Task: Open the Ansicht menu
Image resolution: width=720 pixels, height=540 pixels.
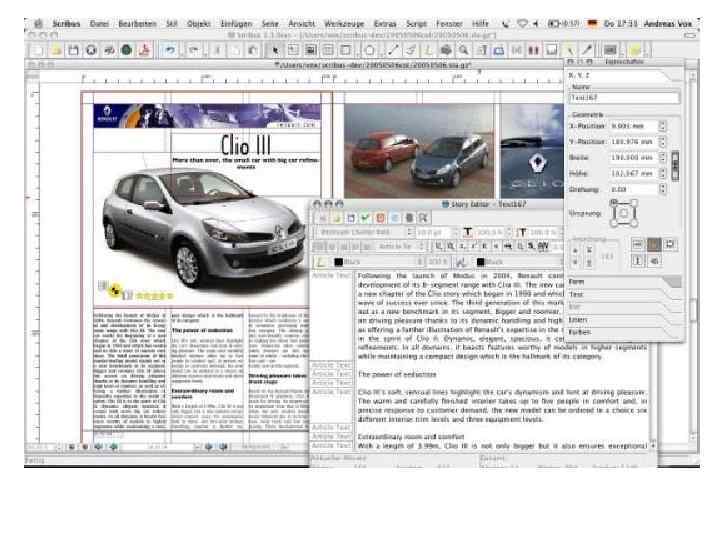Action: point(301,23)
